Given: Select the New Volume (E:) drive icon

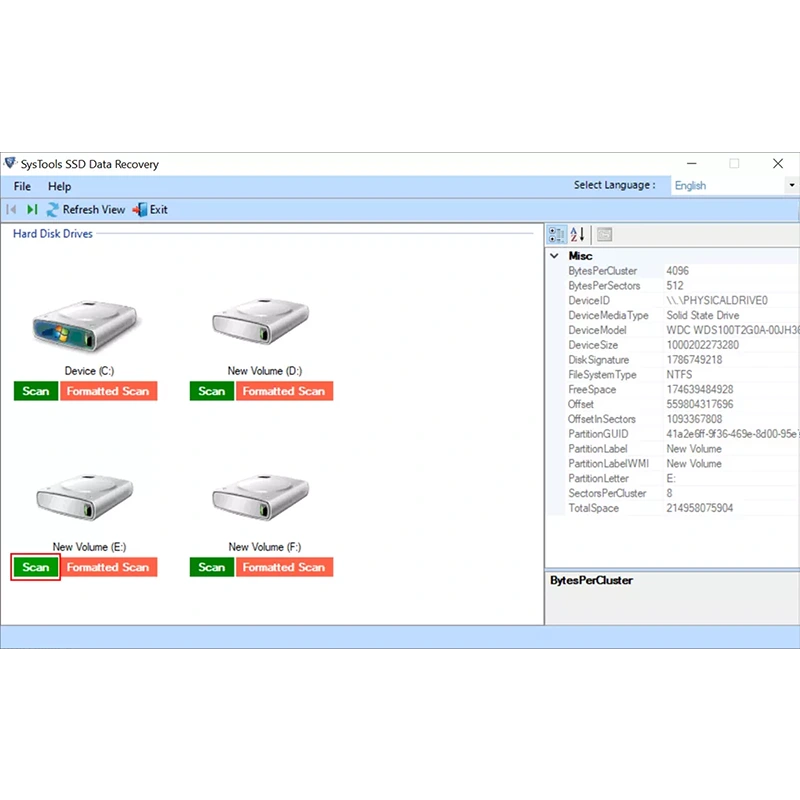Looking at the screenshot, I should (x=85, y=497).
